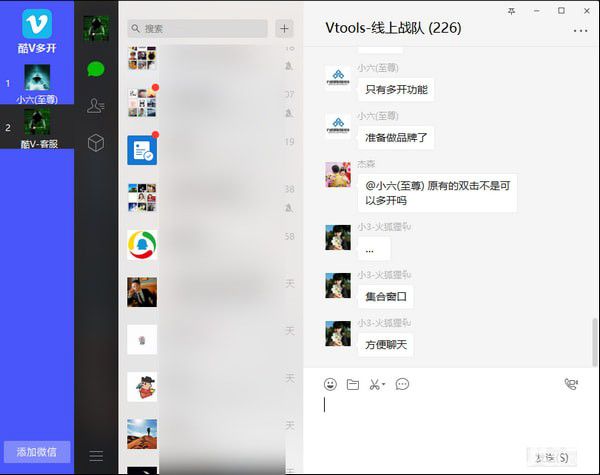Open the send file folder icon
Viewport: 600px width, 475px height.
point(352,384)
